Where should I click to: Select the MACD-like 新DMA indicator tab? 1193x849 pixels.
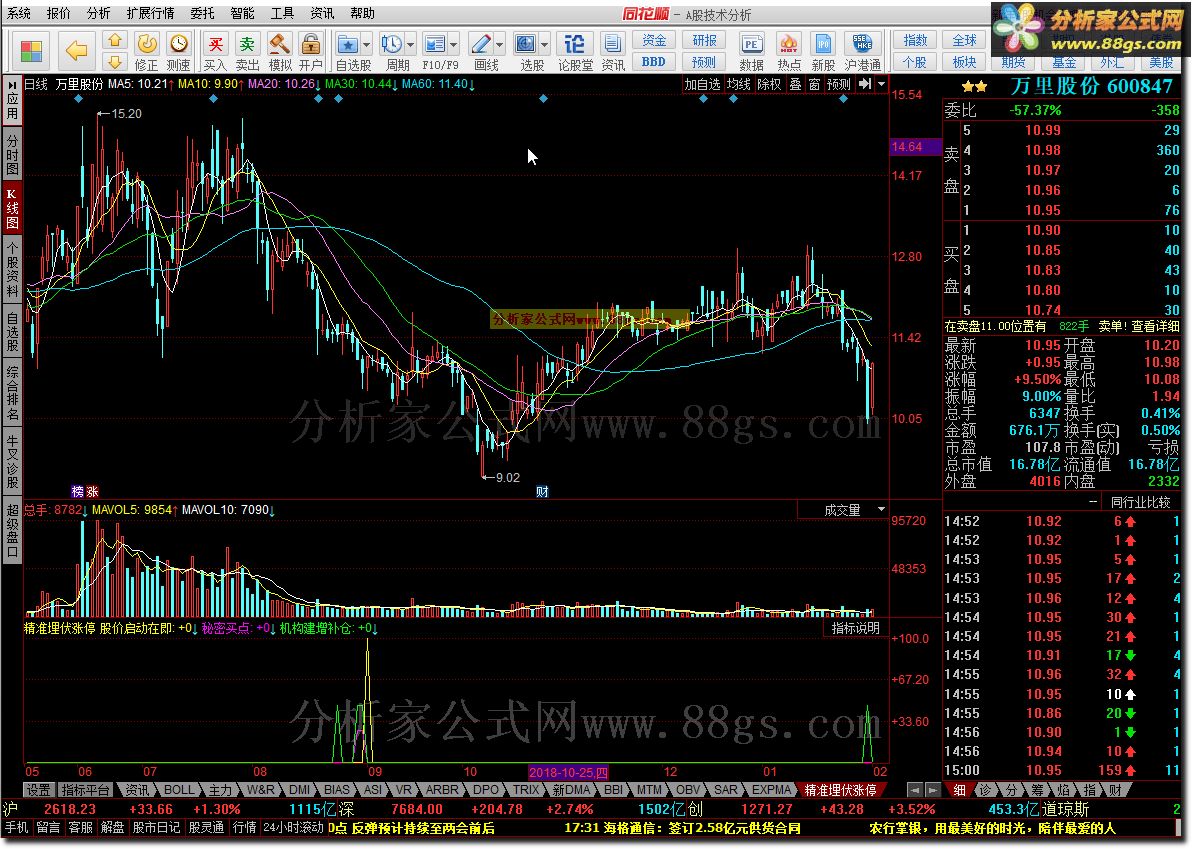(571, 790)
